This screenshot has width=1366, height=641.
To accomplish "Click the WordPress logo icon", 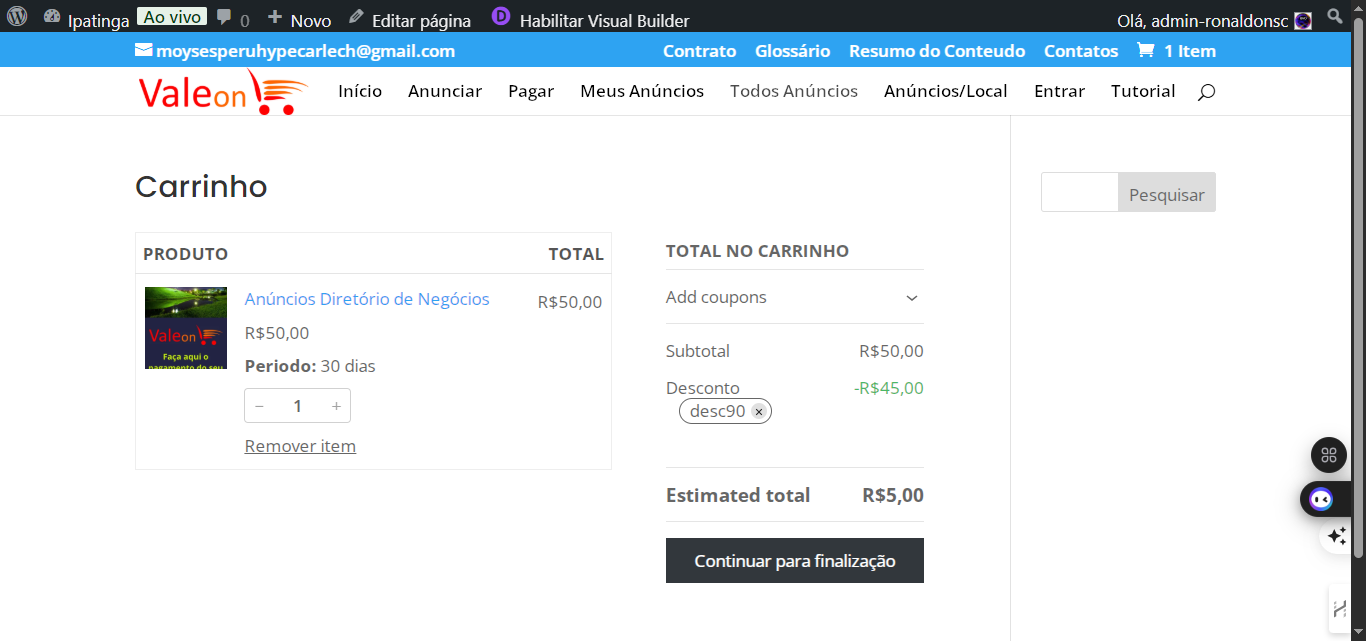I will click(17, 18).
